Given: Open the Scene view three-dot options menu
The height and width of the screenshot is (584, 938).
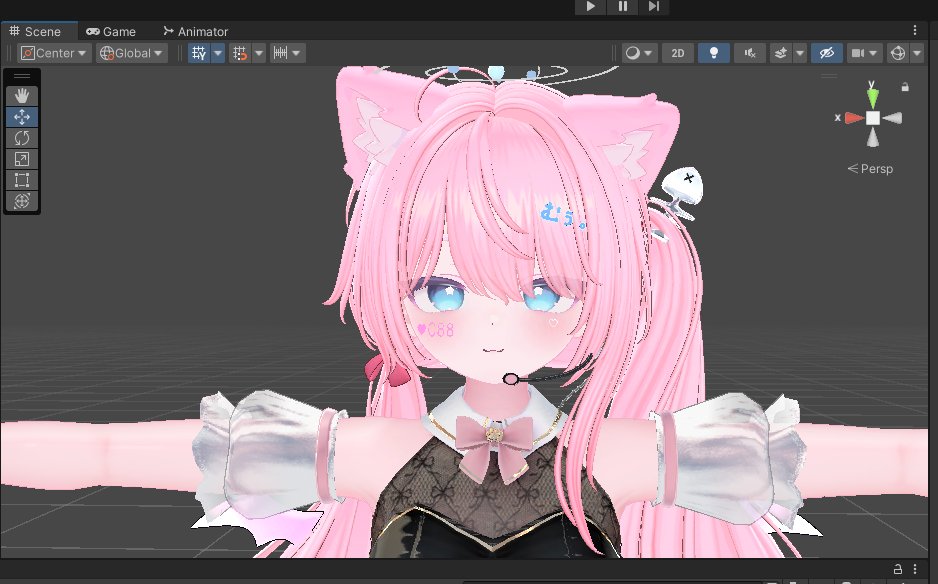Looking at the screenshot, I should point(915,30).
